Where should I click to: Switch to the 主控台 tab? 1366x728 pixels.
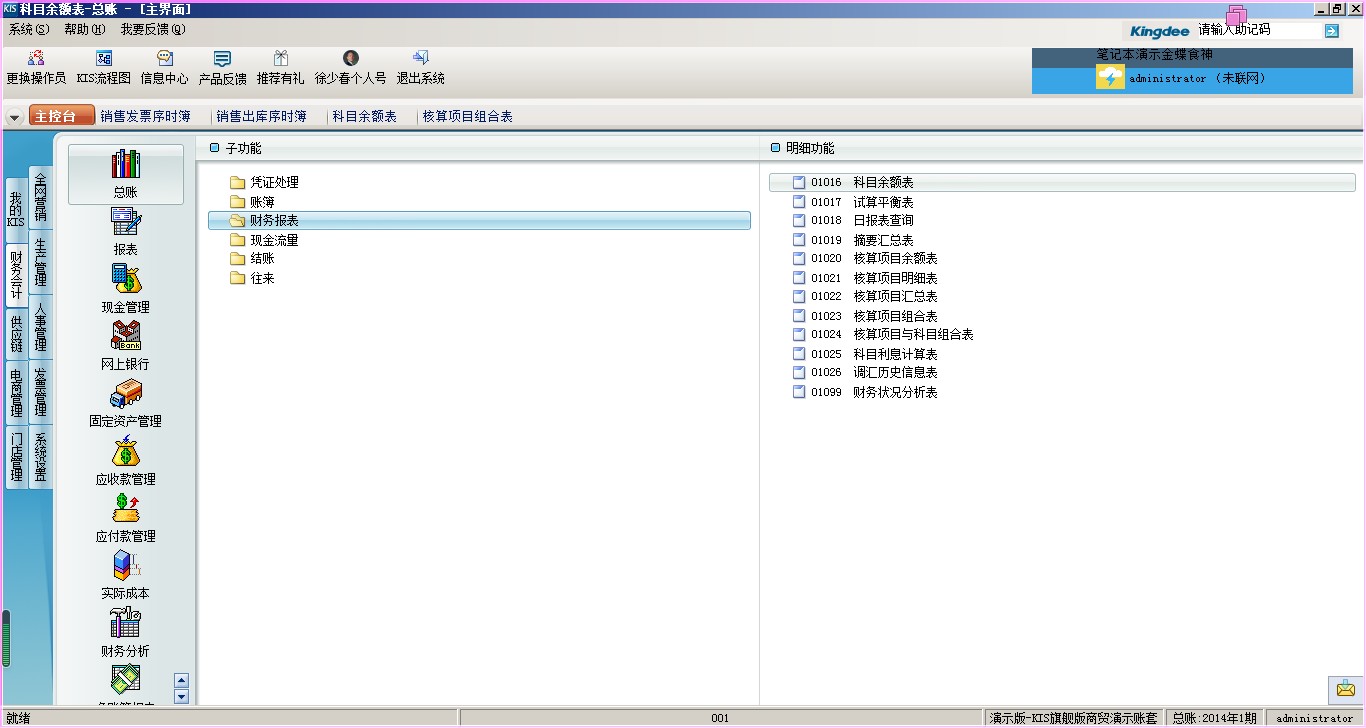(x=61, y=116)
